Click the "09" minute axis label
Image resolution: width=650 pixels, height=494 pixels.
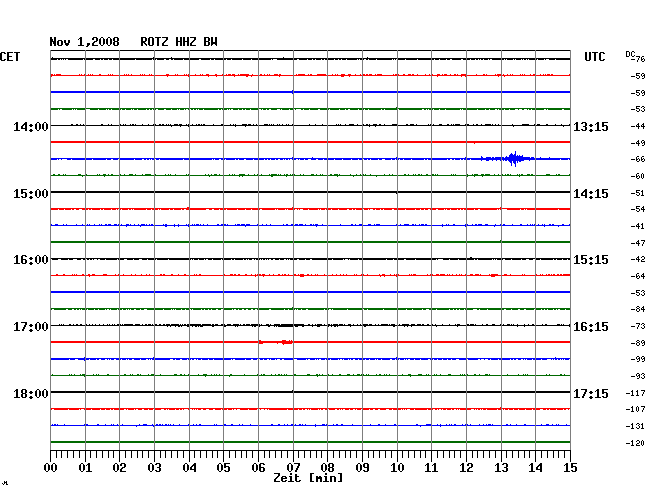pos(362,468)
